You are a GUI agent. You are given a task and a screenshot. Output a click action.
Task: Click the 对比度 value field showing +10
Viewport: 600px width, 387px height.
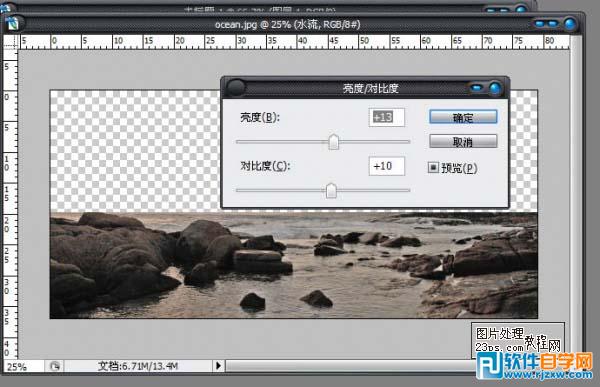pyautogui.click(x=386, y=166)
